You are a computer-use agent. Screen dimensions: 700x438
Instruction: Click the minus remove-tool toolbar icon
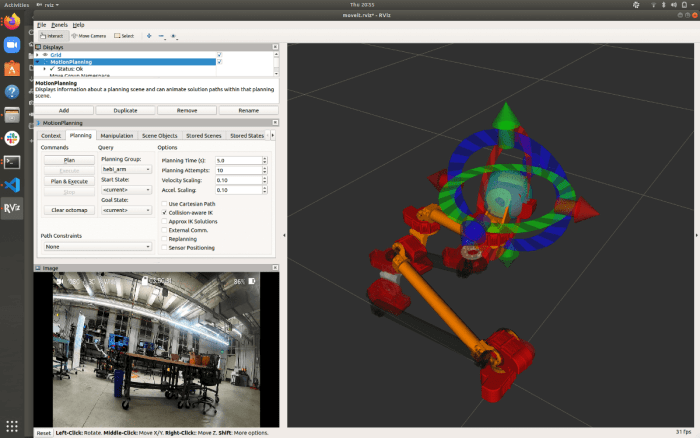161,36
